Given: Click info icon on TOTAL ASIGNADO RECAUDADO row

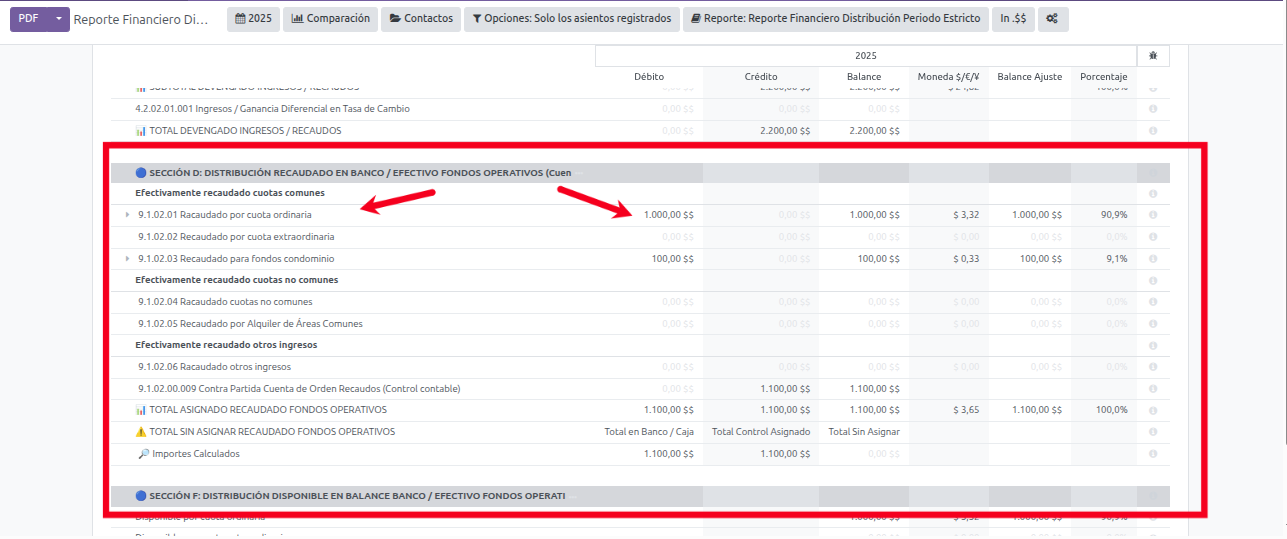Looking at the screenshot, I should point(1153,410).
